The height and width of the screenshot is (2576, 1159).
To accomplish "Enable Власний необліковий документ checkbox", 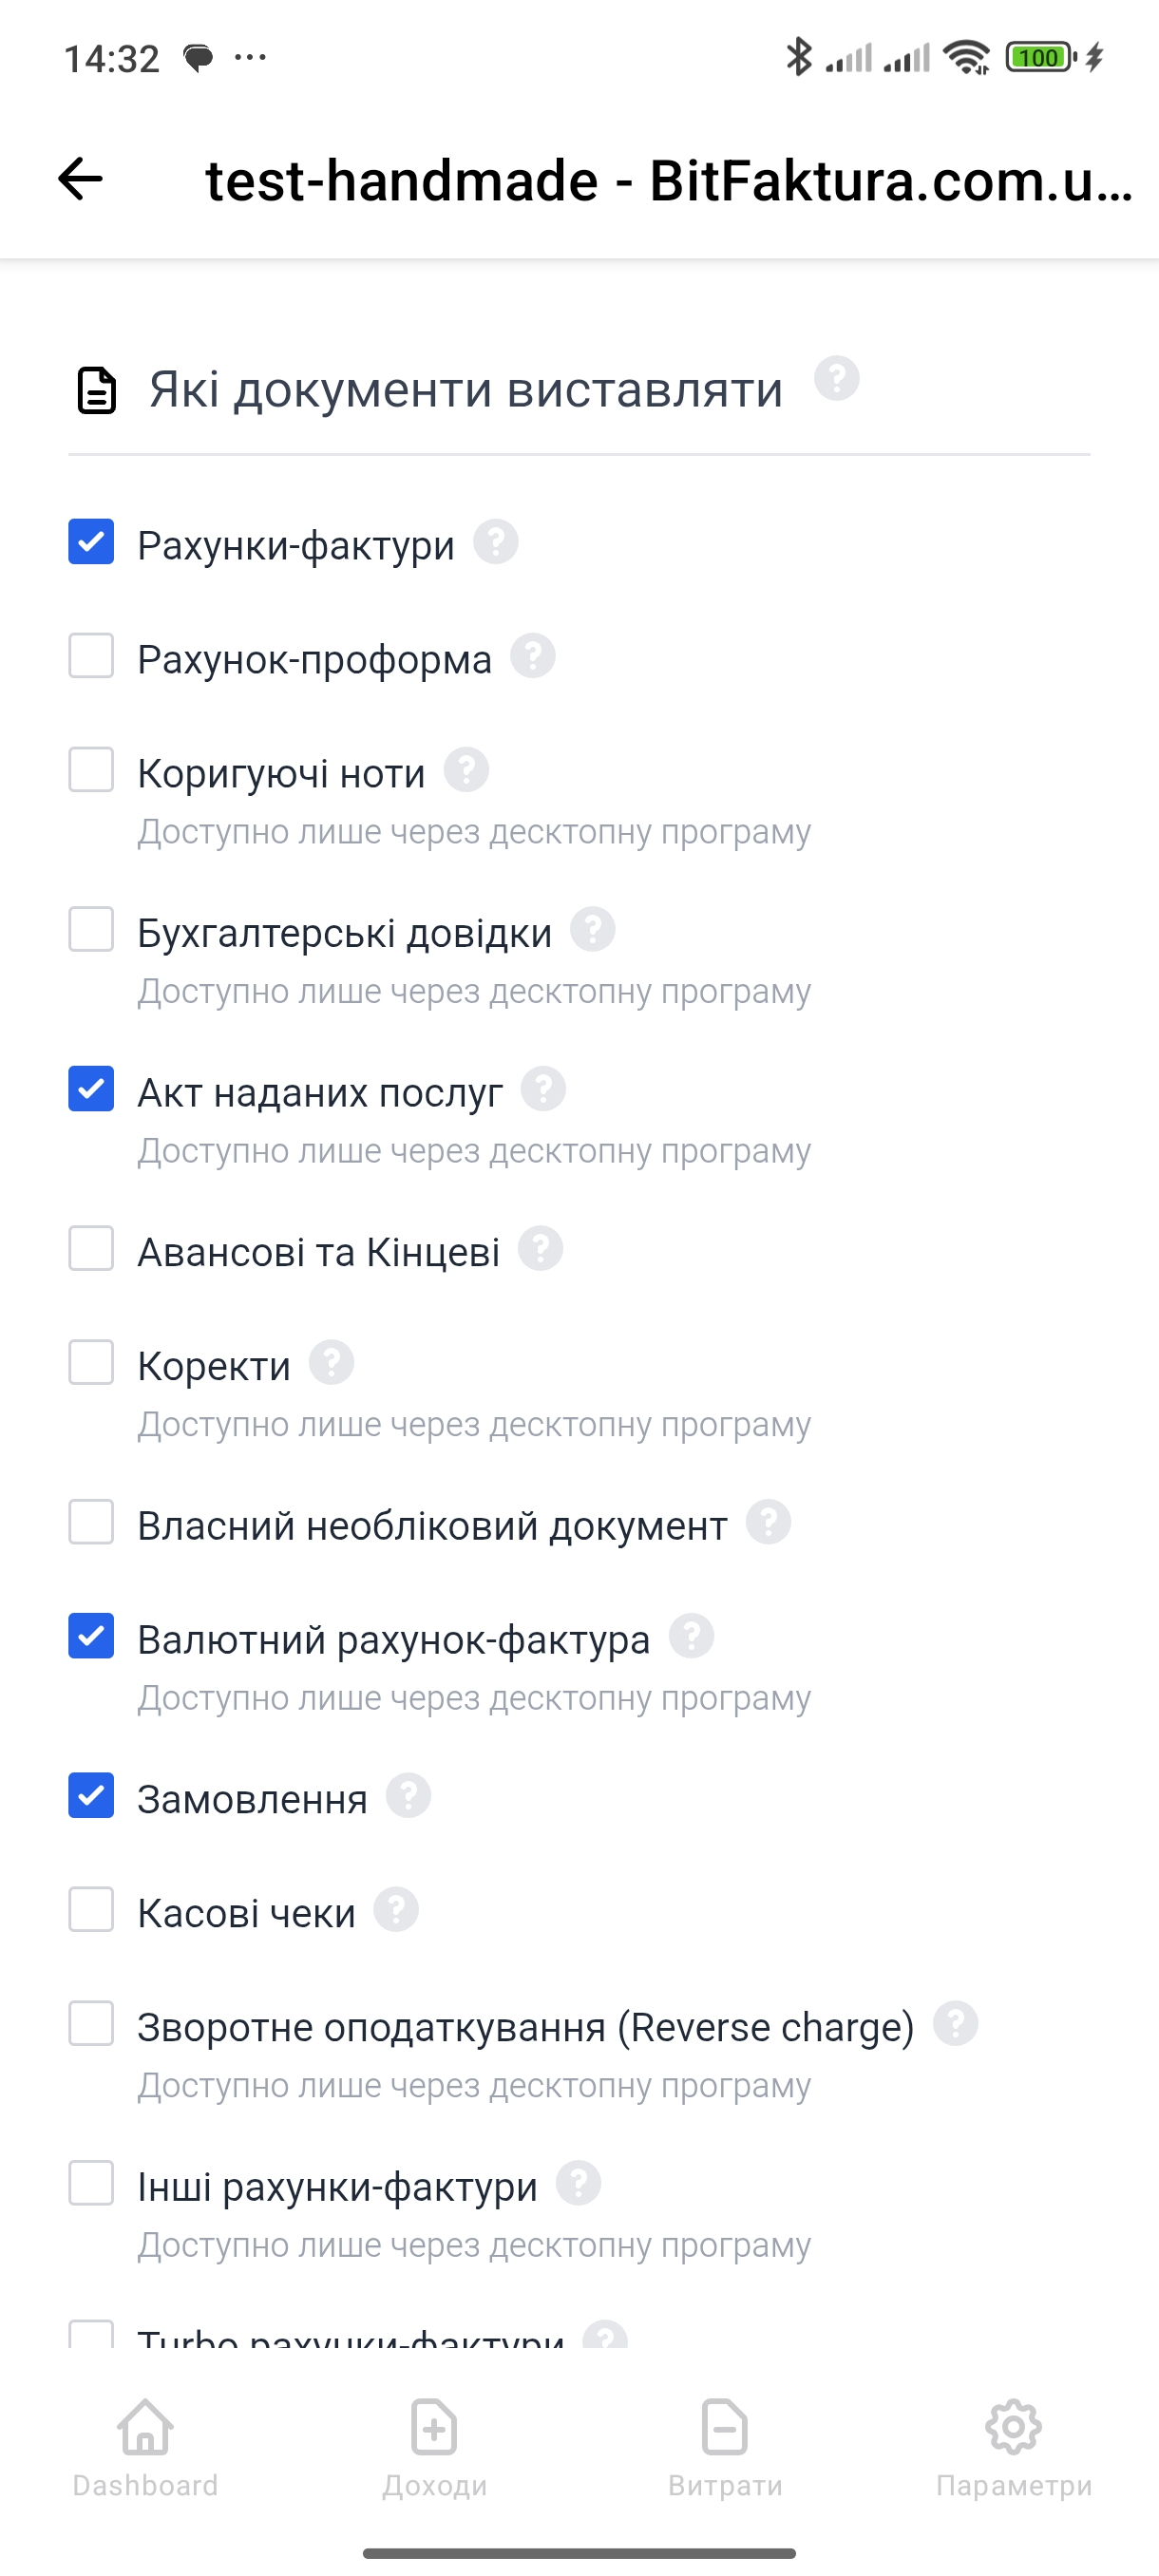I will [91, 1523].
